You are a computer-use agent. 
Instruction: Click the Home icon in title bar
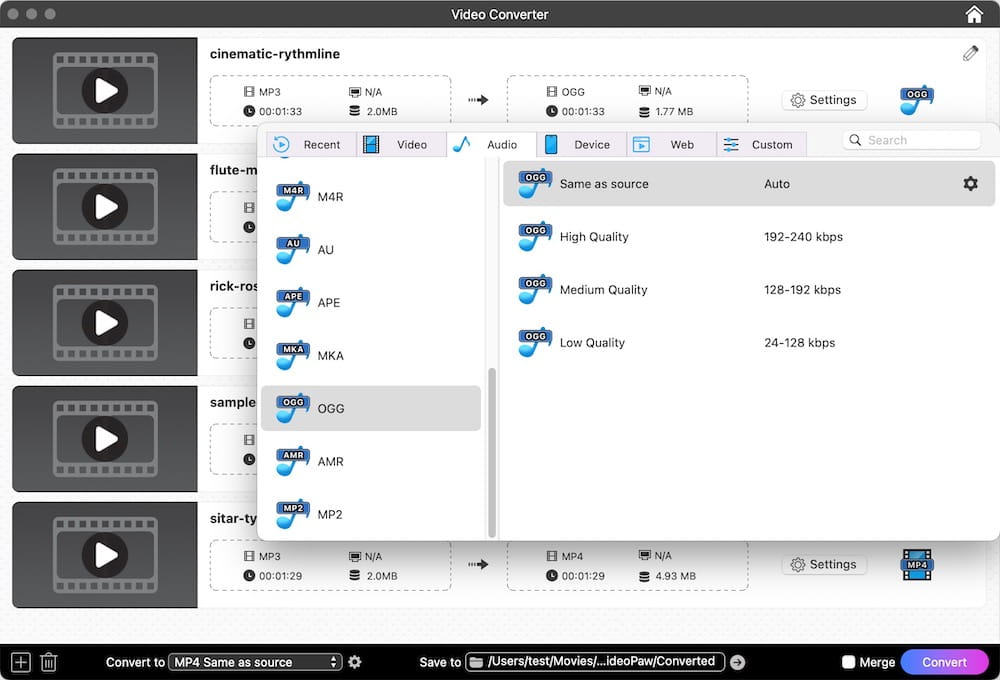(973, 14)
